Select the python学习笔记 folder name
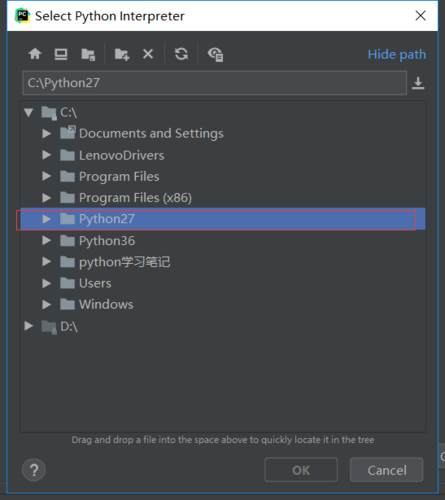Viewport: 445px width, 500px height. [125, 262]
